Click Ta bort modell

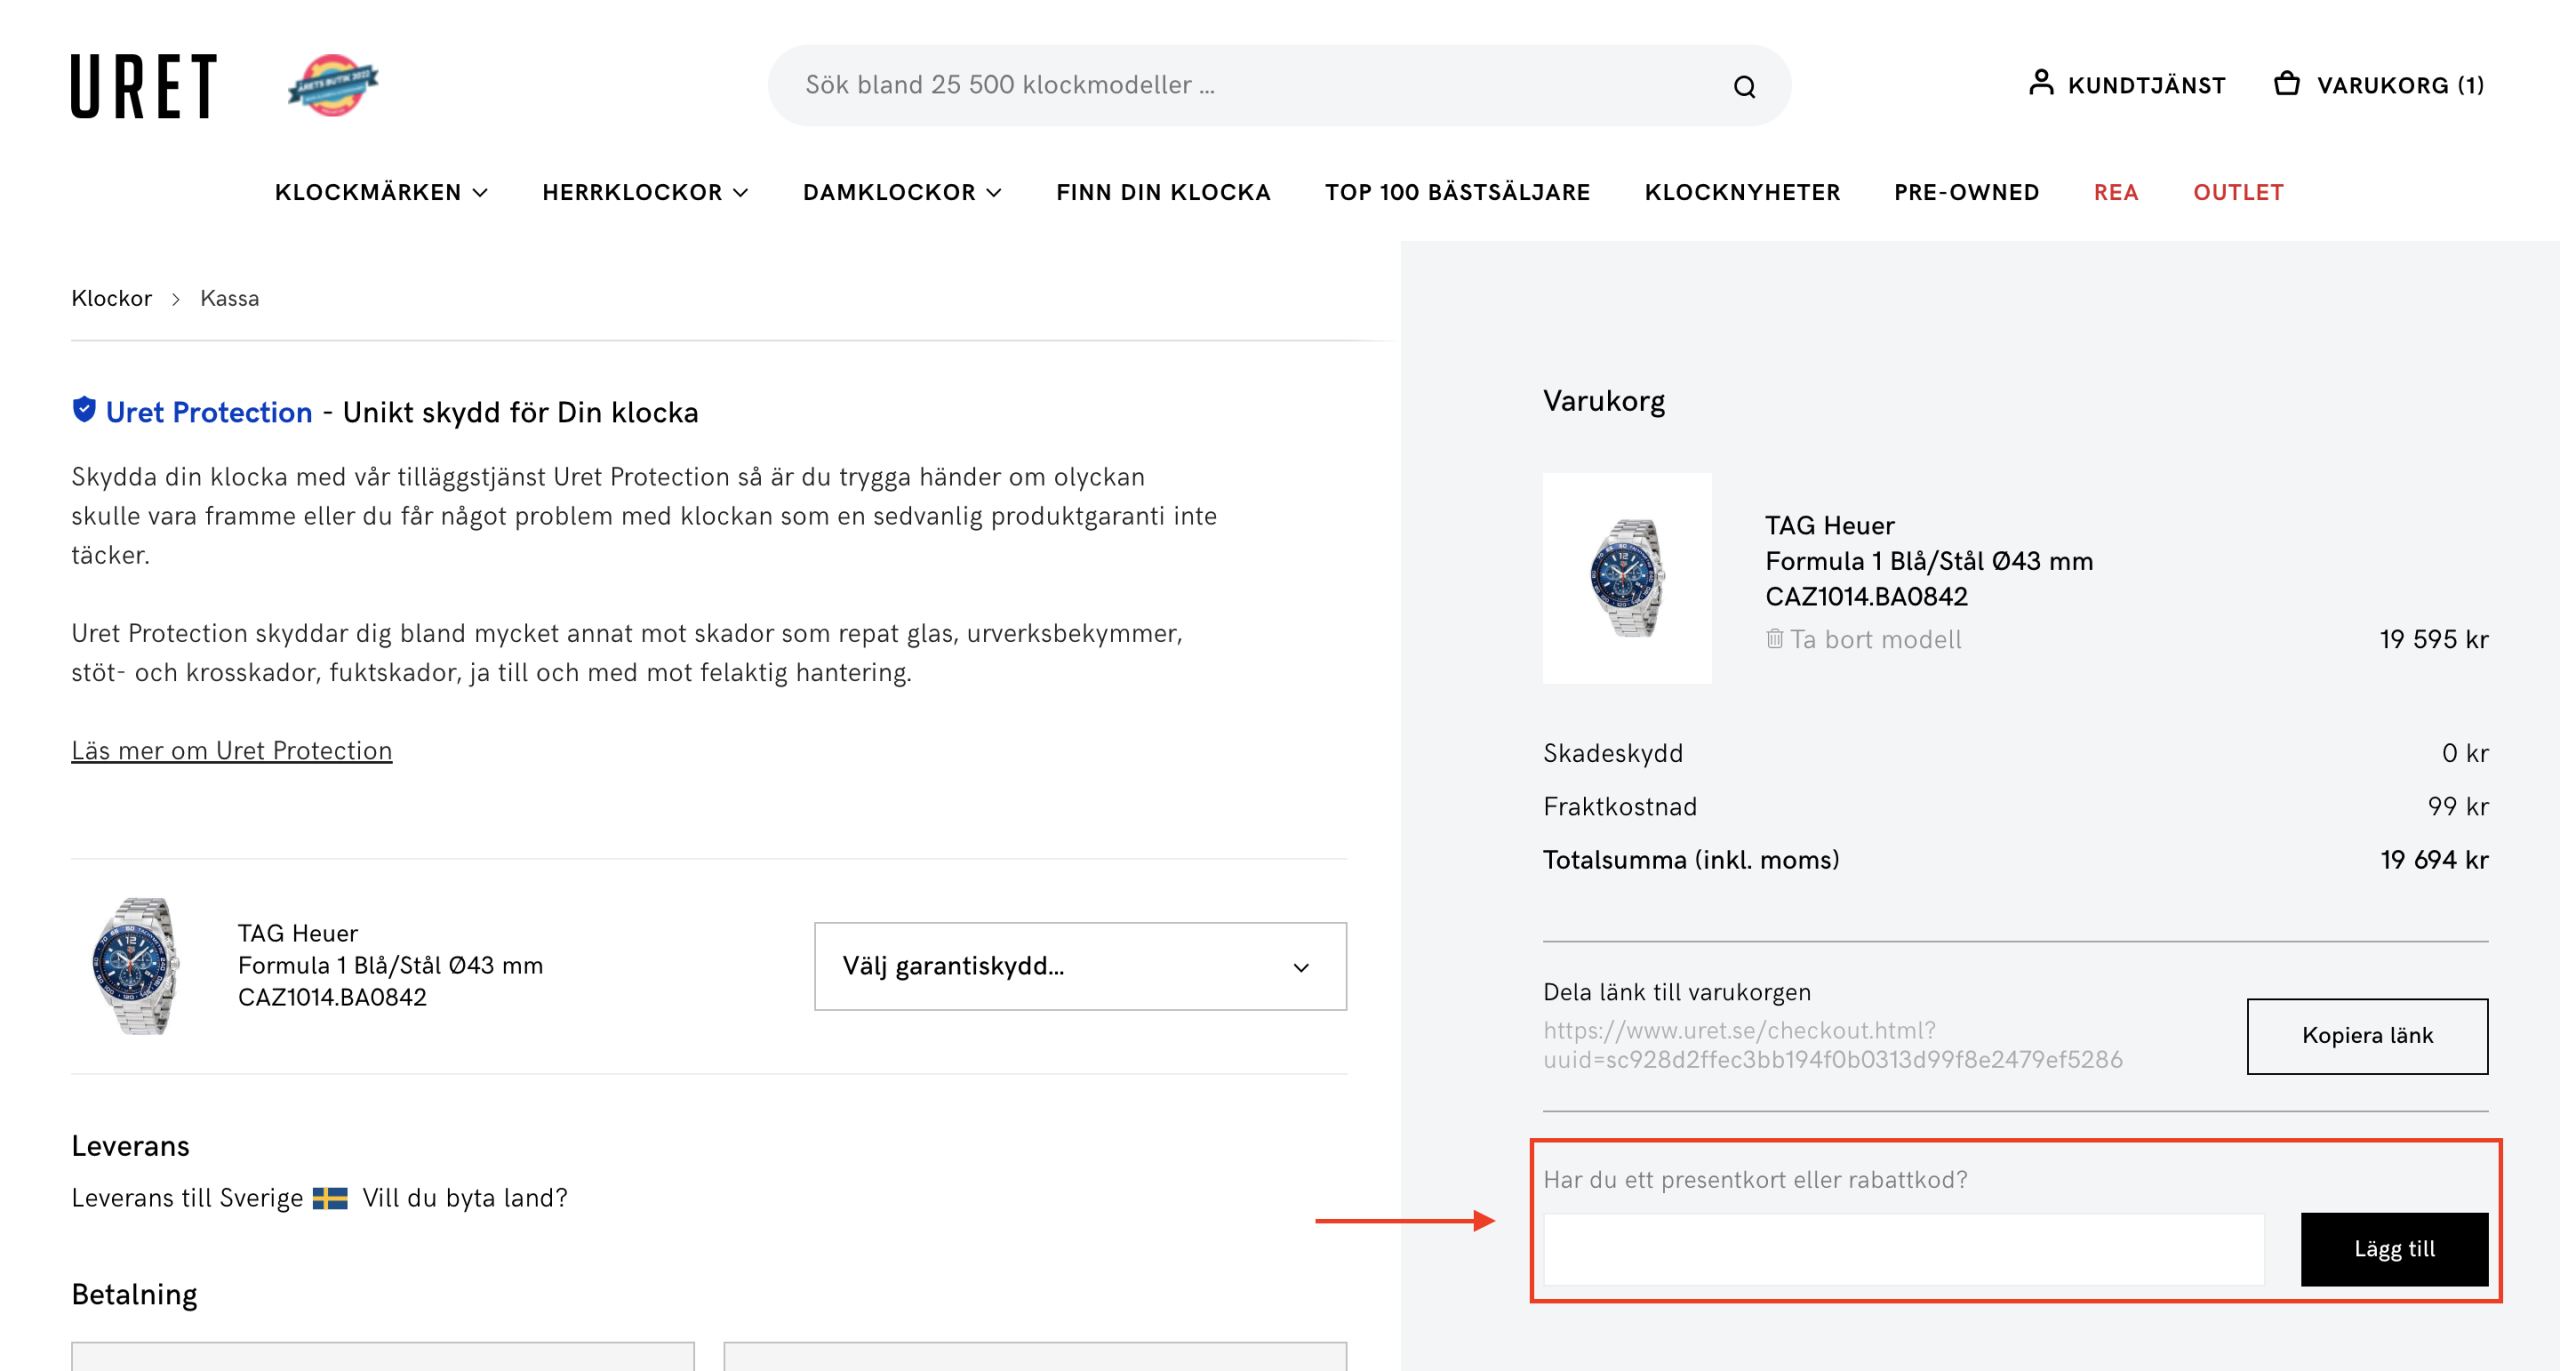point(1875,639)
